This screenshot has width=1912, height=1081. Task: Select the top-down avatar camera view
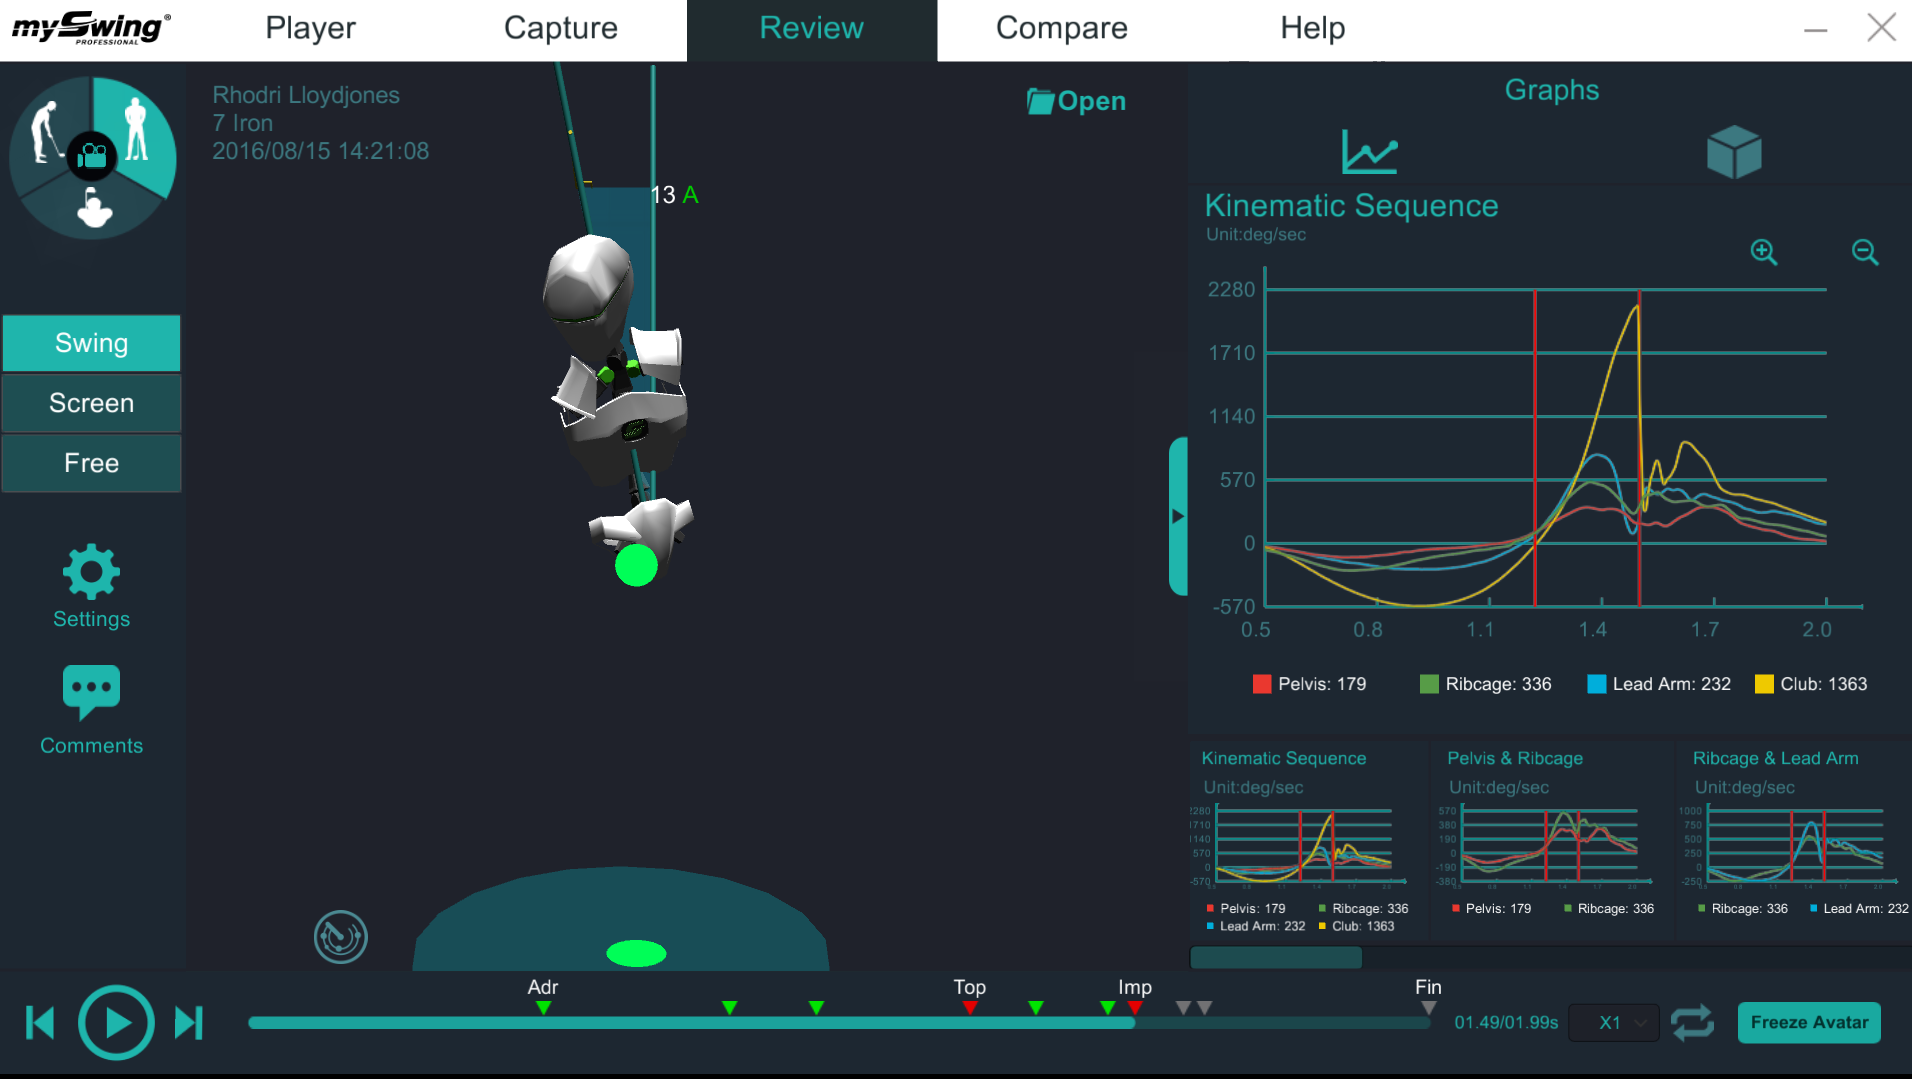[x=95, y=208]
